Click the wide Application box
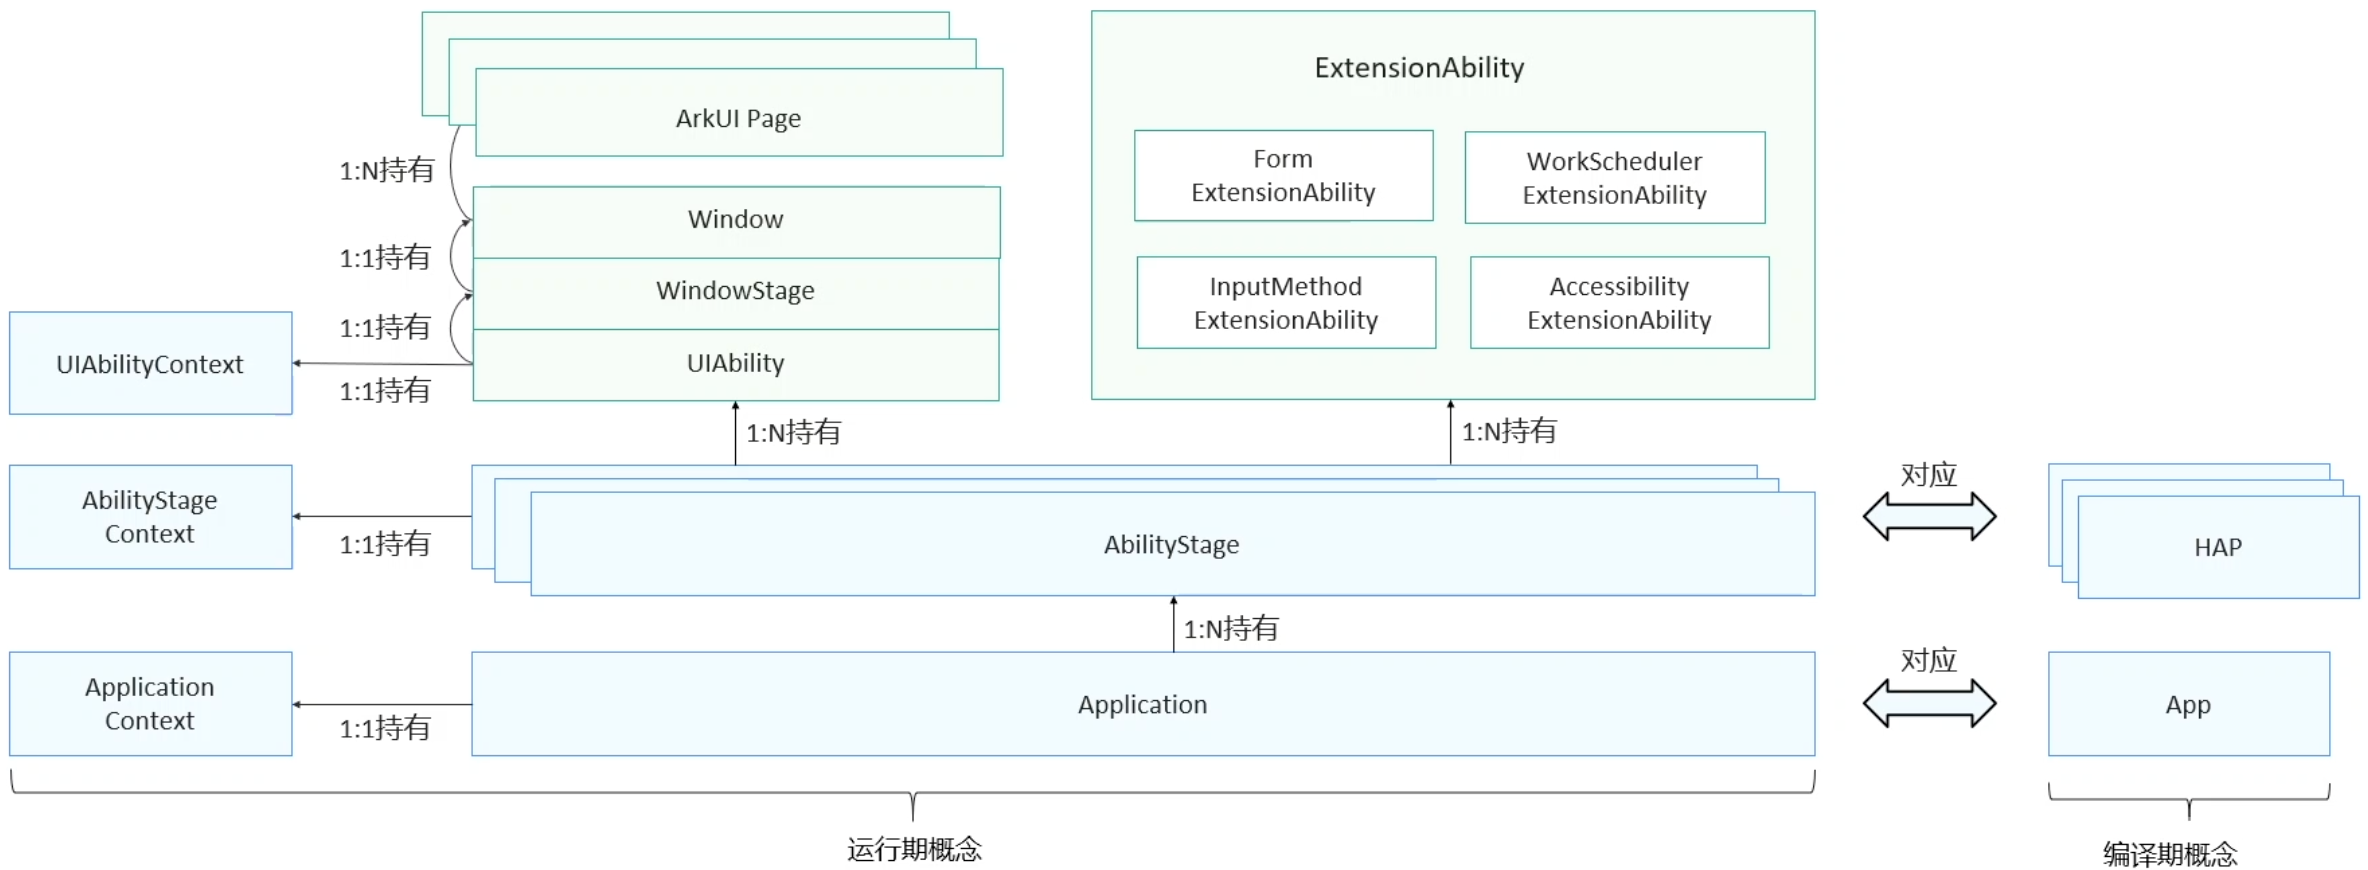 point(1143,704)
